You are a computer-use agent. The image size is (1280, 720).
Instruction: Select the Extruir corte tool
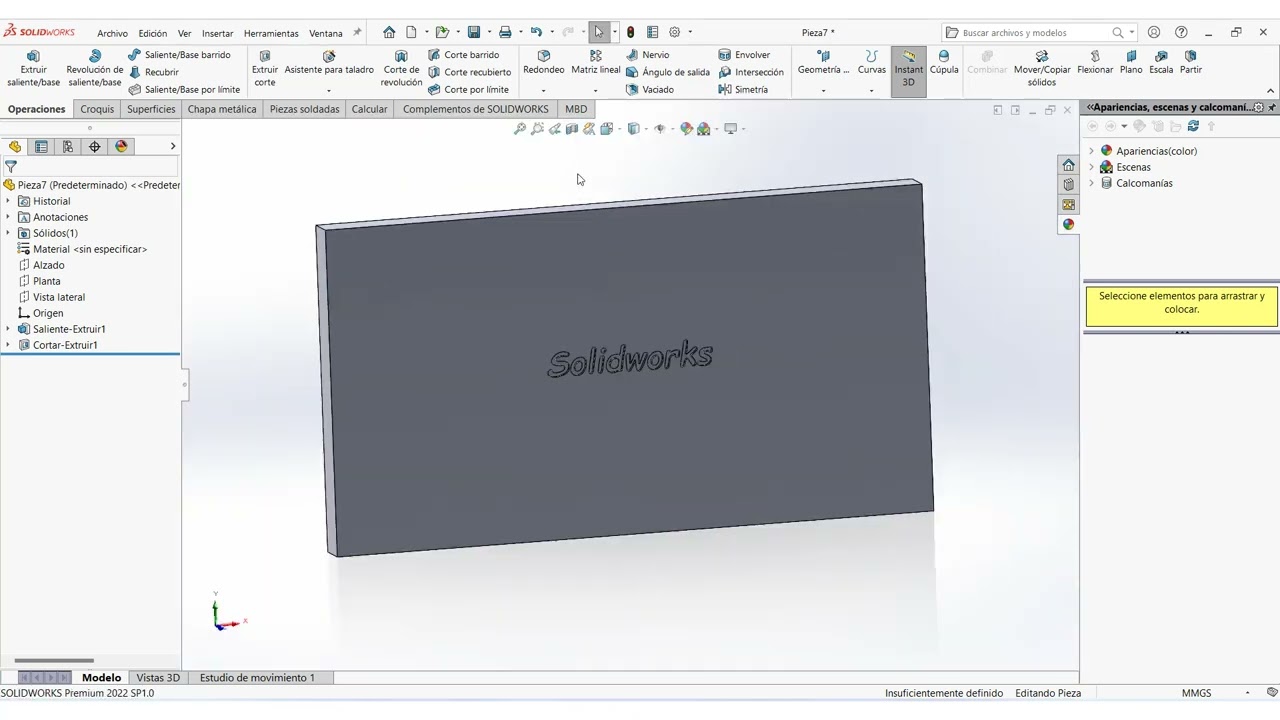click(264, 69)
